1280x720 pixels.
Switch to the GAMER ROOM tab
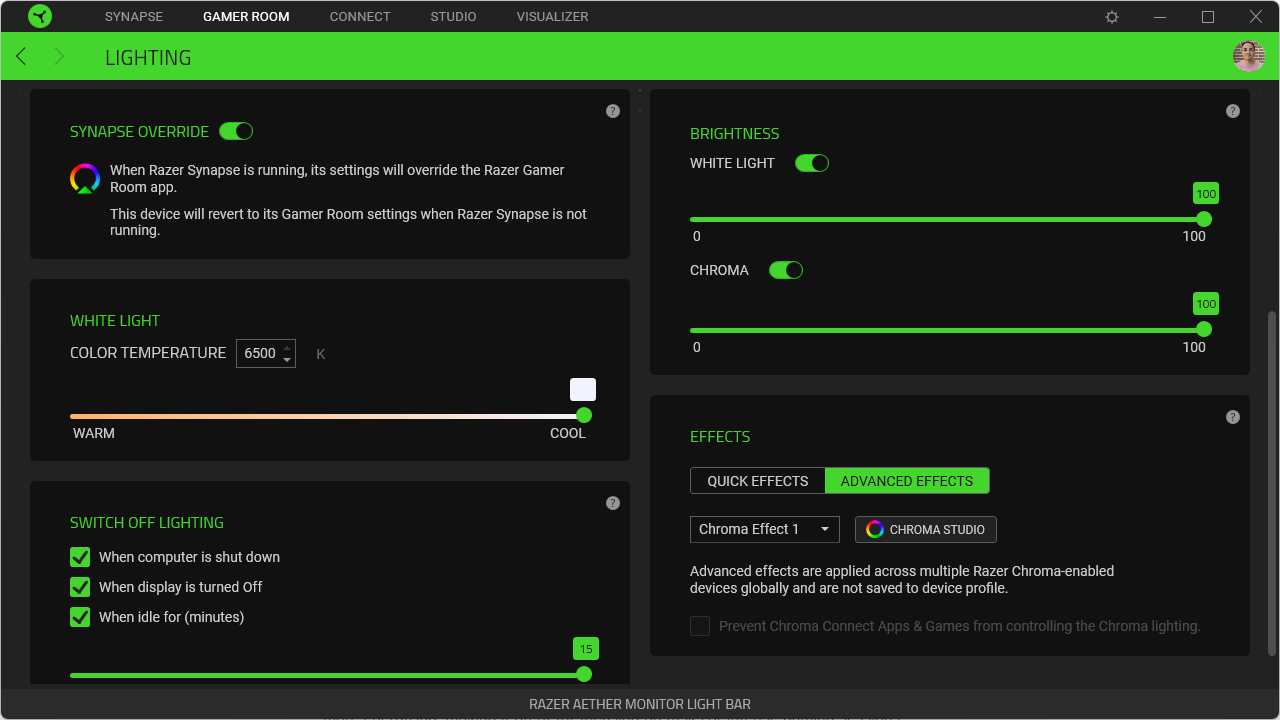pyautogui.click(x=246, y=17)
